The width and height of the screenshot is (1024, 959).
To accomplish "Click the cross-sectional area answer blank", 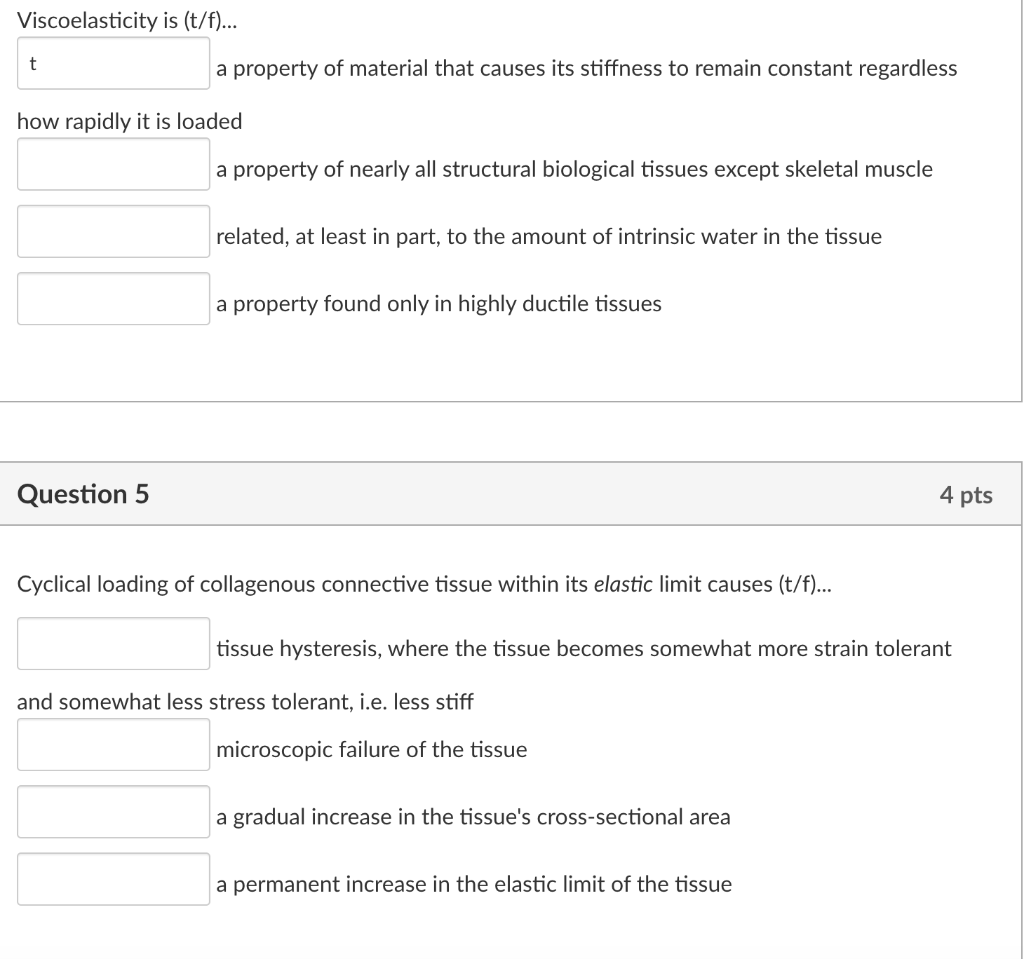I will 112,811.
